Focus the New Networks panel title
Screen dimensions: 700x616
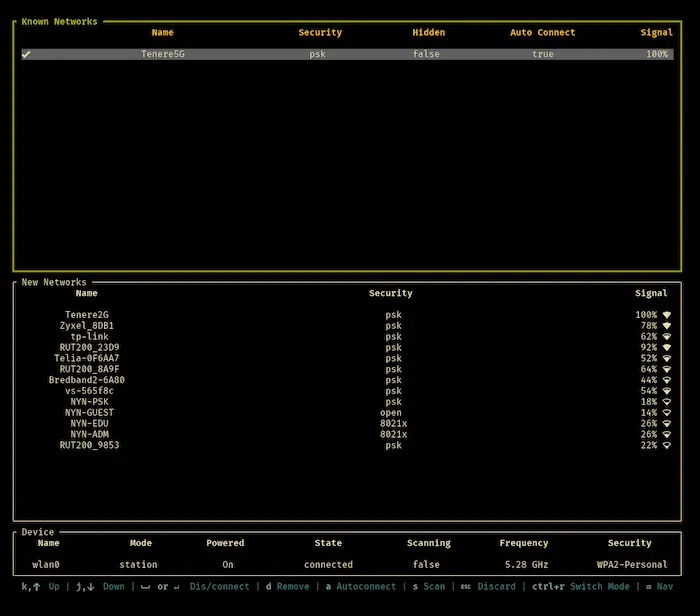point(54,283)
